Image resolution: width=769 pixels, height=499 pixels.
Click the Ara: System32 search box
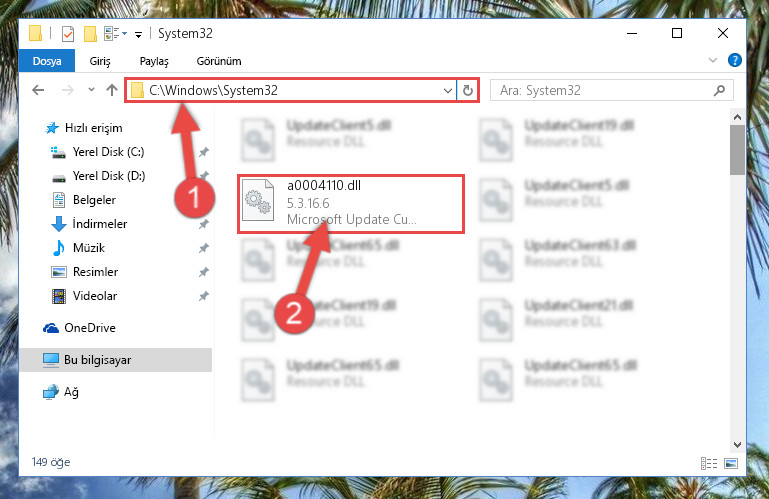tap(612, 90)
